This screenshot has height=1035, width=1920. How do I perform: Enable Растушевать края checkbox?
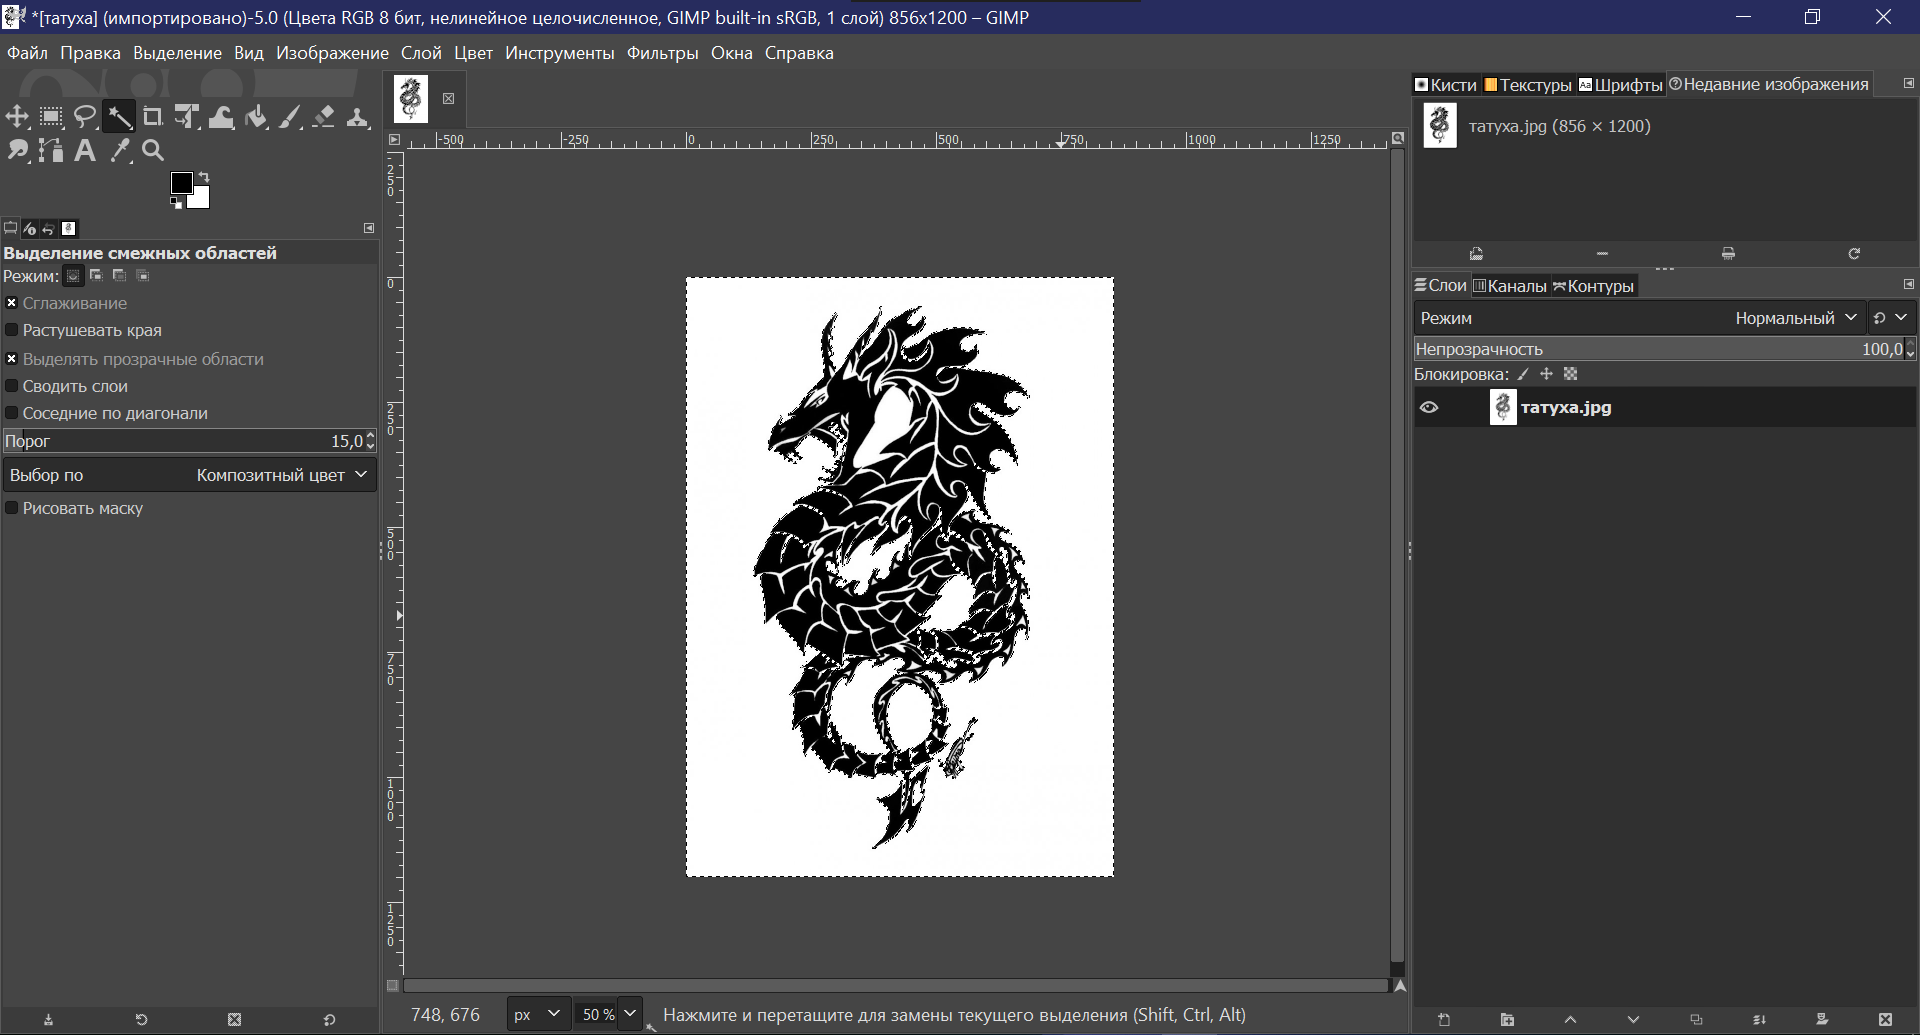point(11,330)
